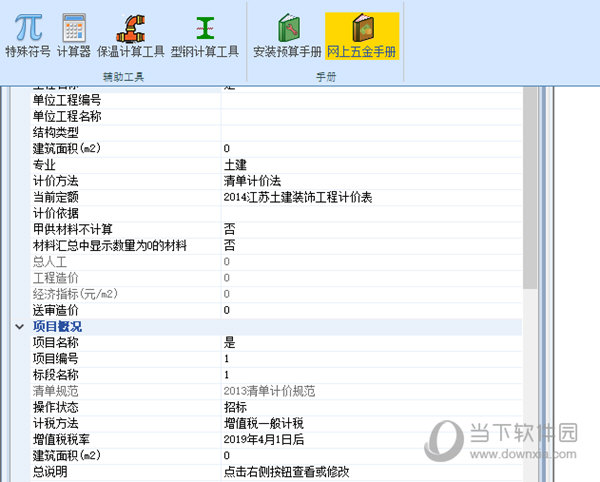Collapse the 项目概况 section
The height and width of the screenshot is (482, 600).
click(x=20, y=327)
